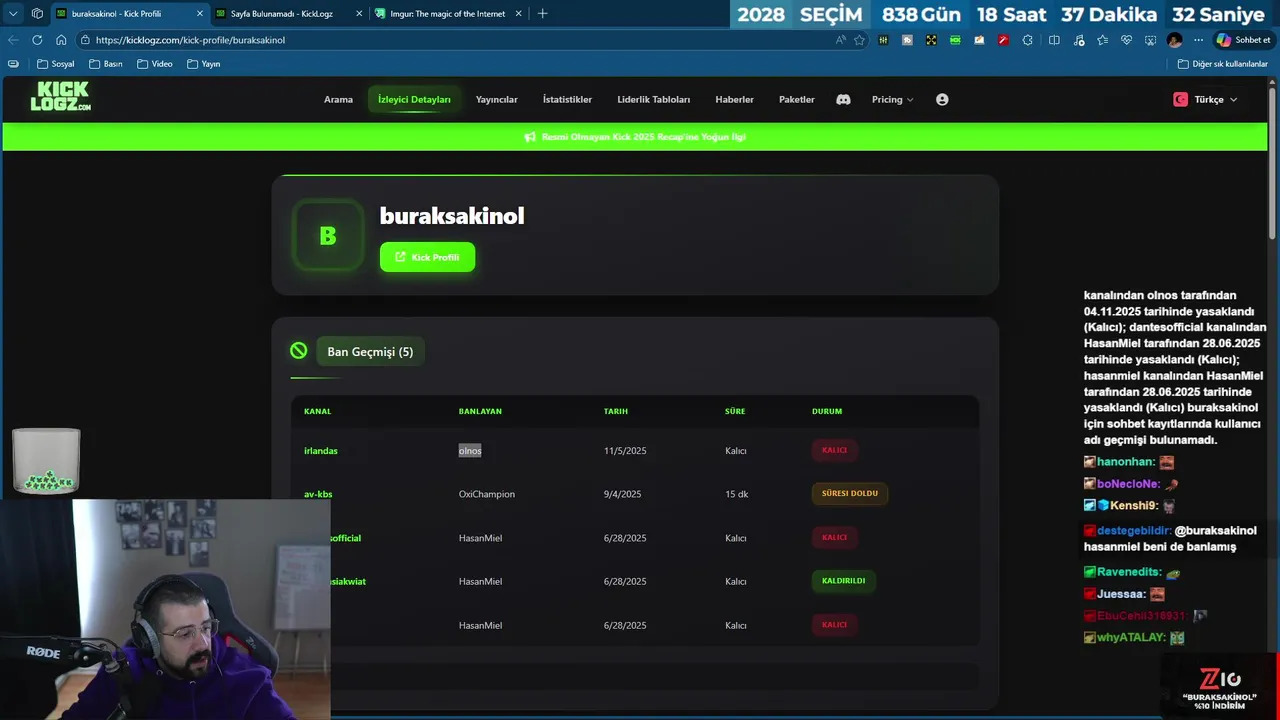Click the media music note toolbar icon
The image size is (1280, 720).
(x=1078, y=40)
